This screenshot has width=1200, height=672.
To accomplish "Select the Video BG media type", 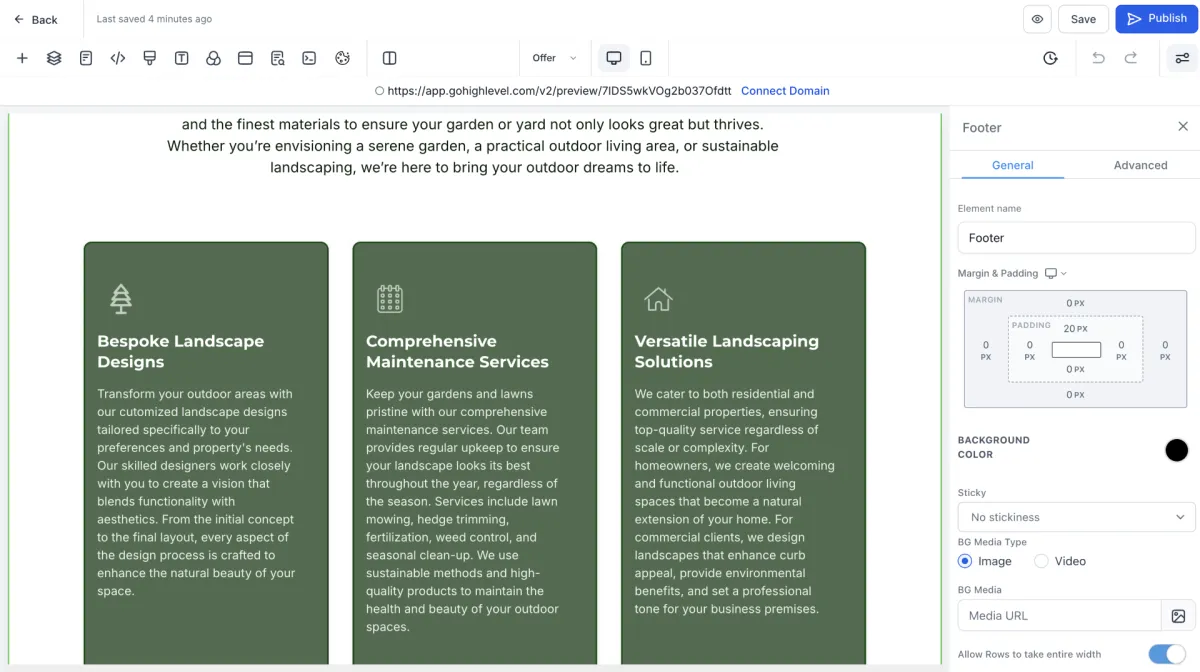I will (x=1060, y=561).
